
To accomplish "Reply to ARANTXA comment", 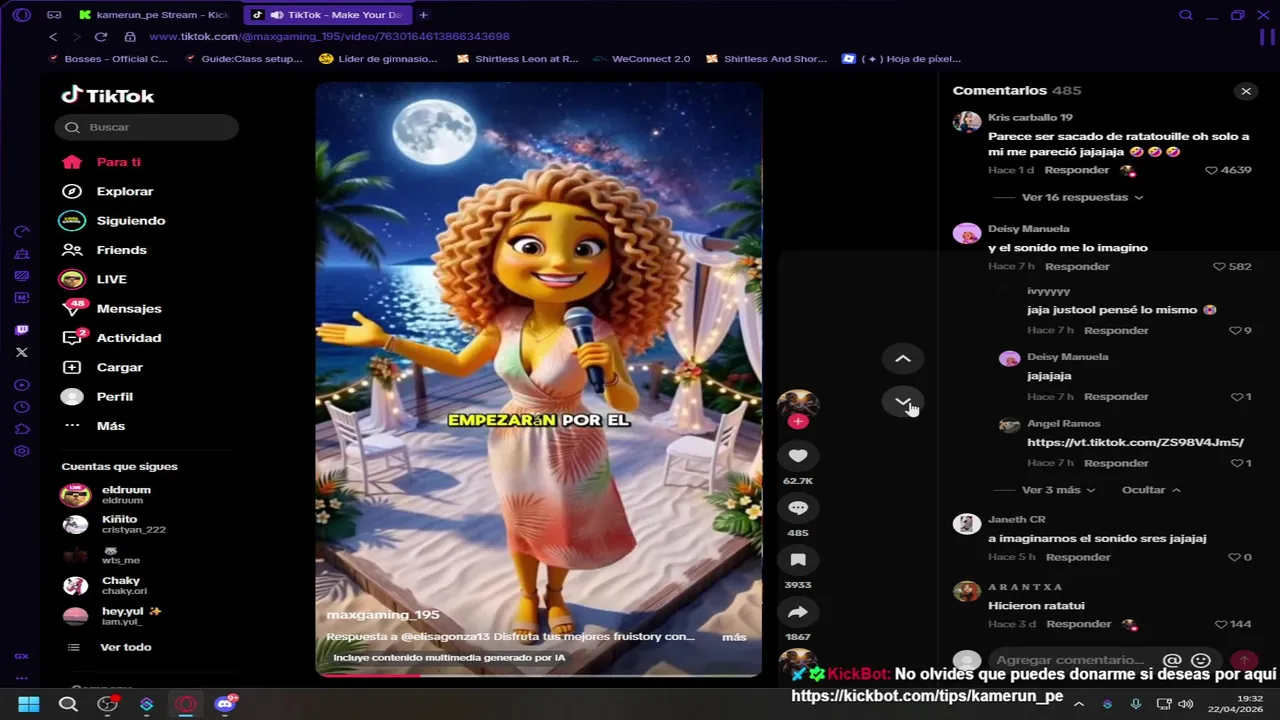I will pyautogui.click(x=1078, y=624).
